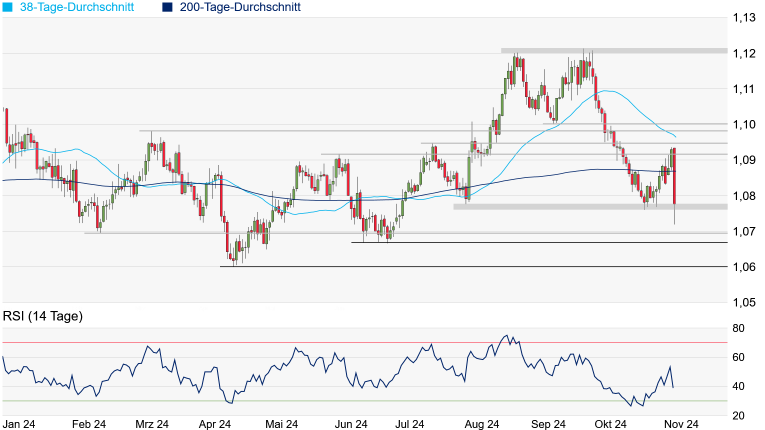Toggle the 200-Tage-Durchschnitt legend label
This screenshot has height=430, width=765.
click(x=240, y=7)
